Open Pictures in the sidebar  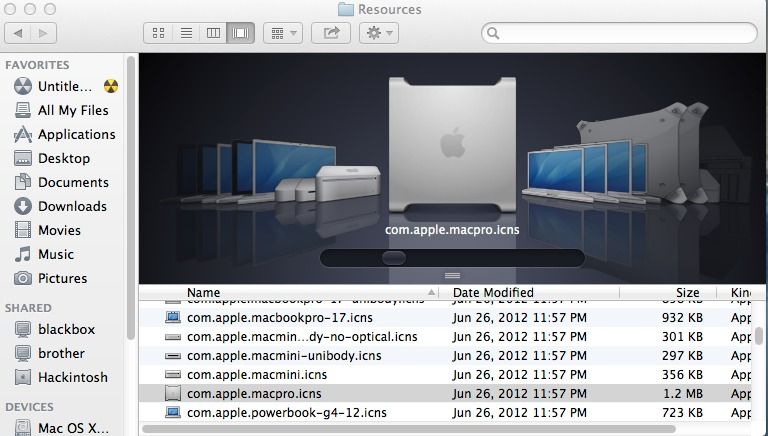(x=50, y=278)
